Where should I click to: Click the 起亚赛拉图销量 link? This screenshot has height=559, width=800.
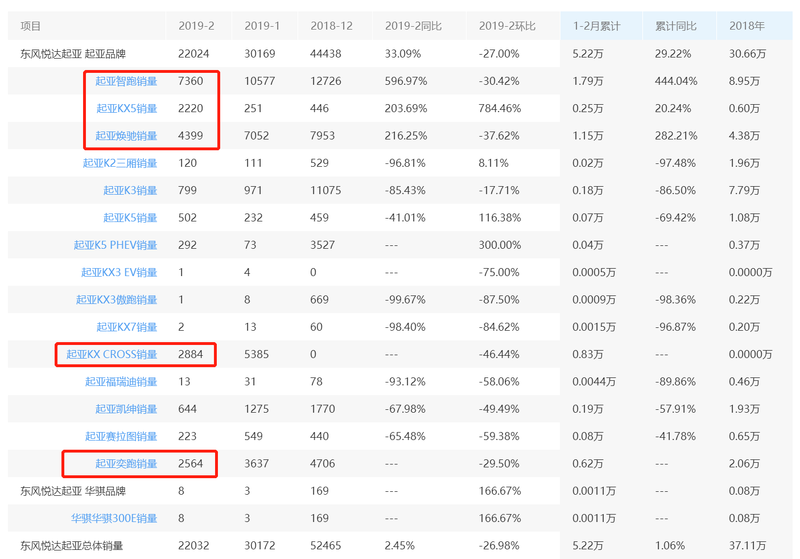pyautogui.click(x=120, y=436)
